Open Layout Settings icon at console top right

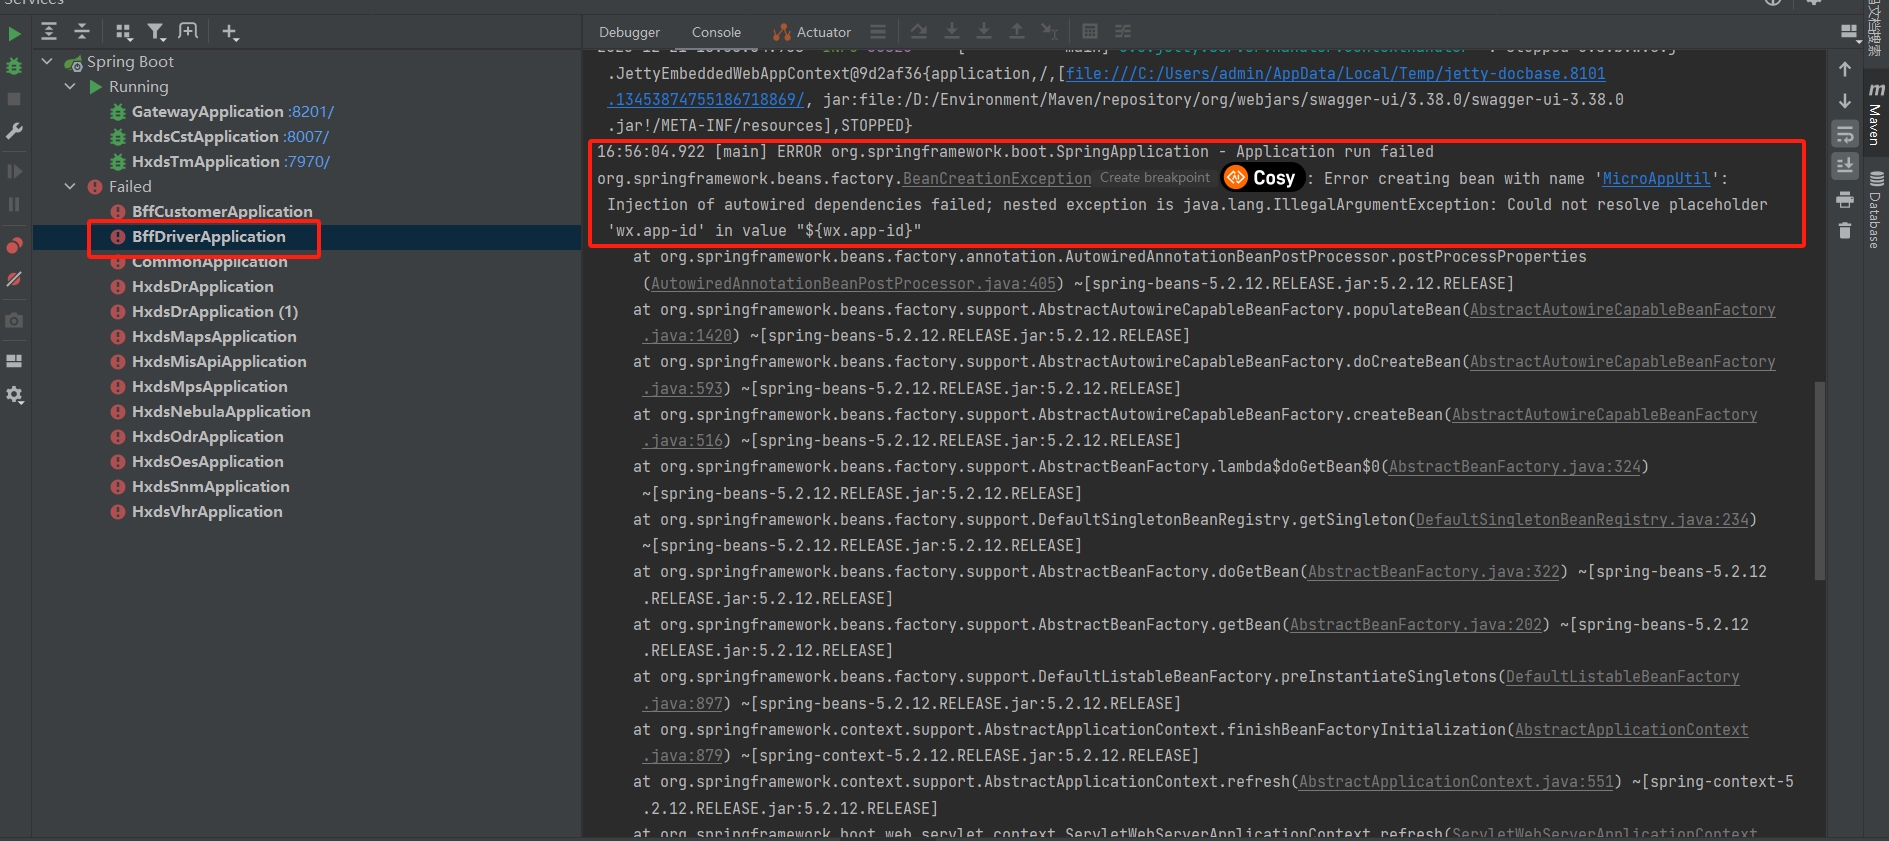1848,33
